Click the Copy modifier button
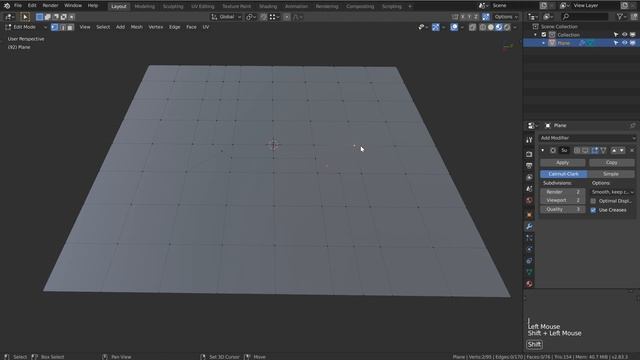Viewport: 640px width, 360px height. coord(611,162)
